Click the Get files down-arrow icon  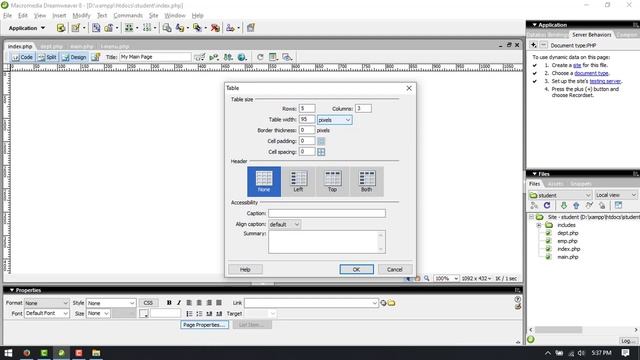[x=564, y=206]
